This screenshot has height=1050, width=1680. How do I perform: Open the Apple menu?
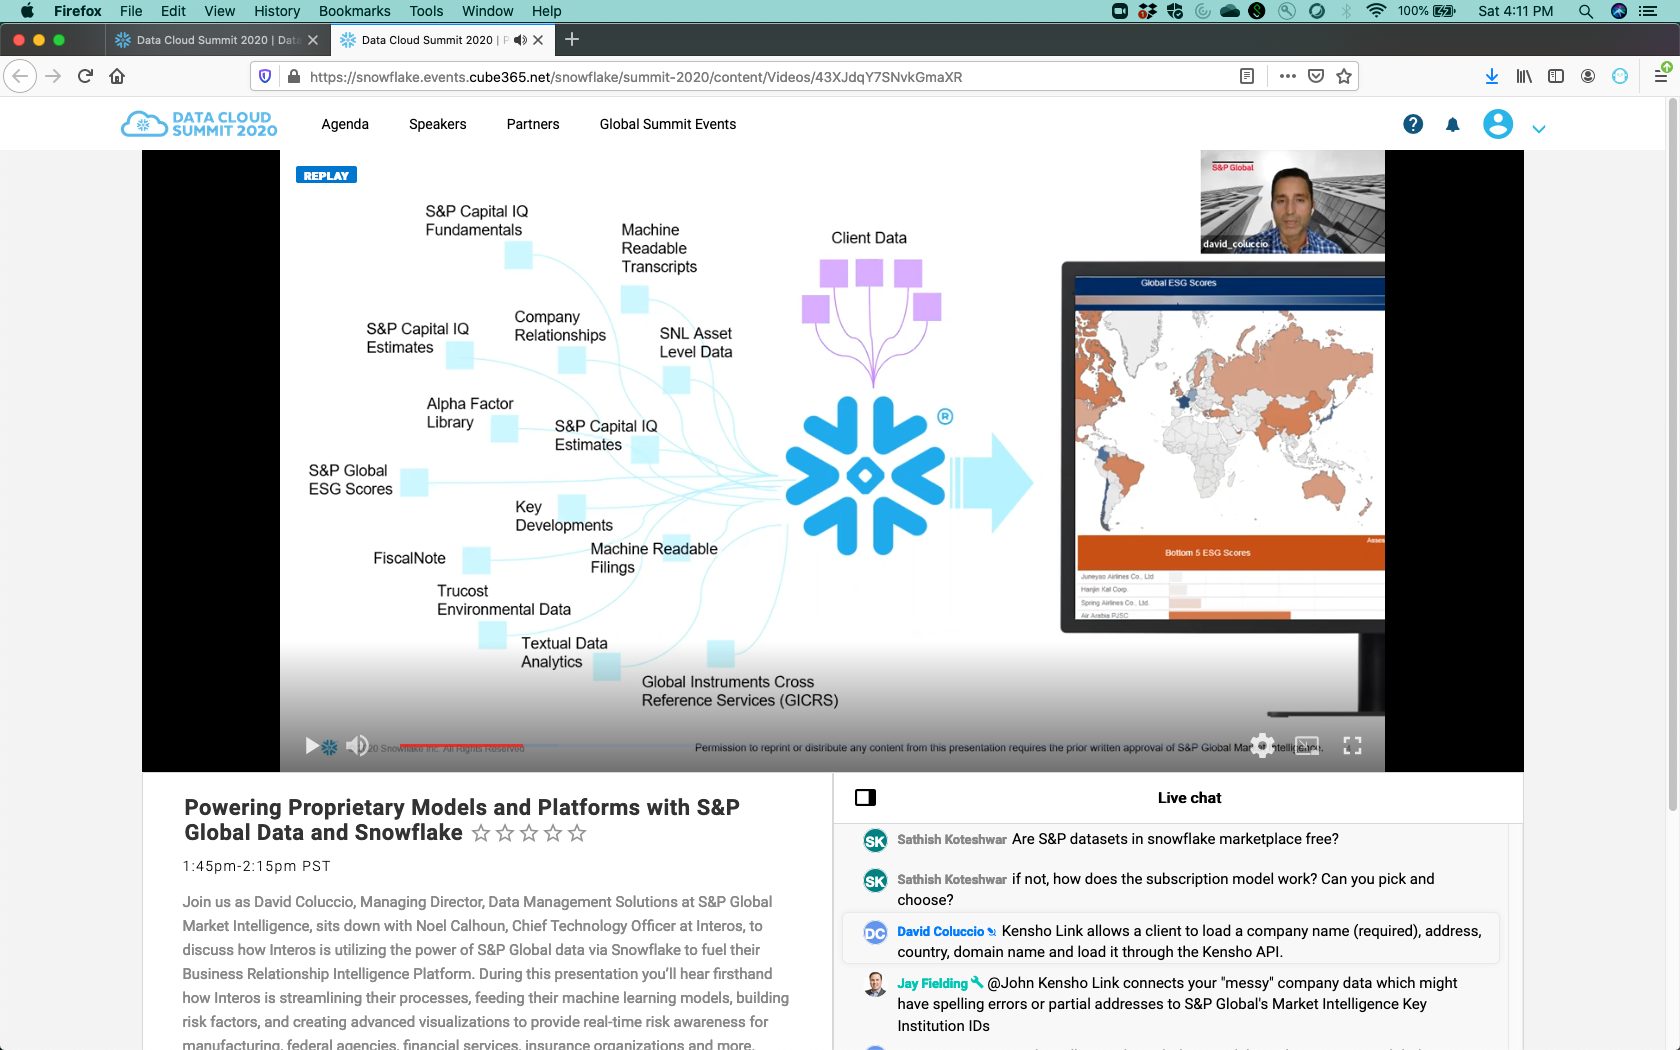coord(27,11)
